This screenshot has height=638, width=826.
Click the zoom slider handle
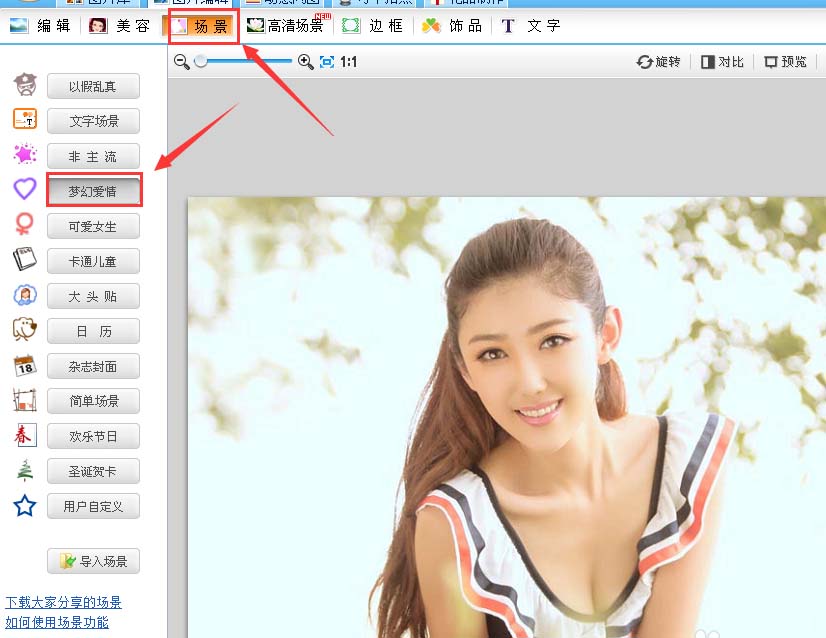tap(200, 62)
